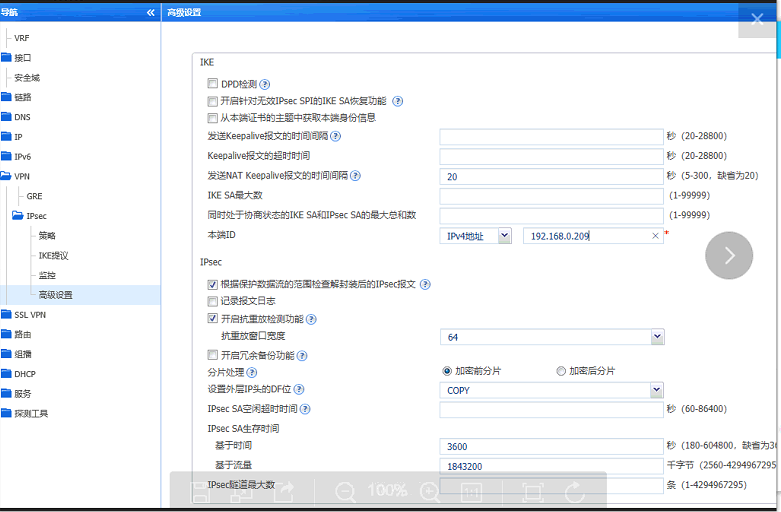Collapse the navigation panel with double-chevron icon
Viewport: 781px width, 512px height.
coord(150,12)
